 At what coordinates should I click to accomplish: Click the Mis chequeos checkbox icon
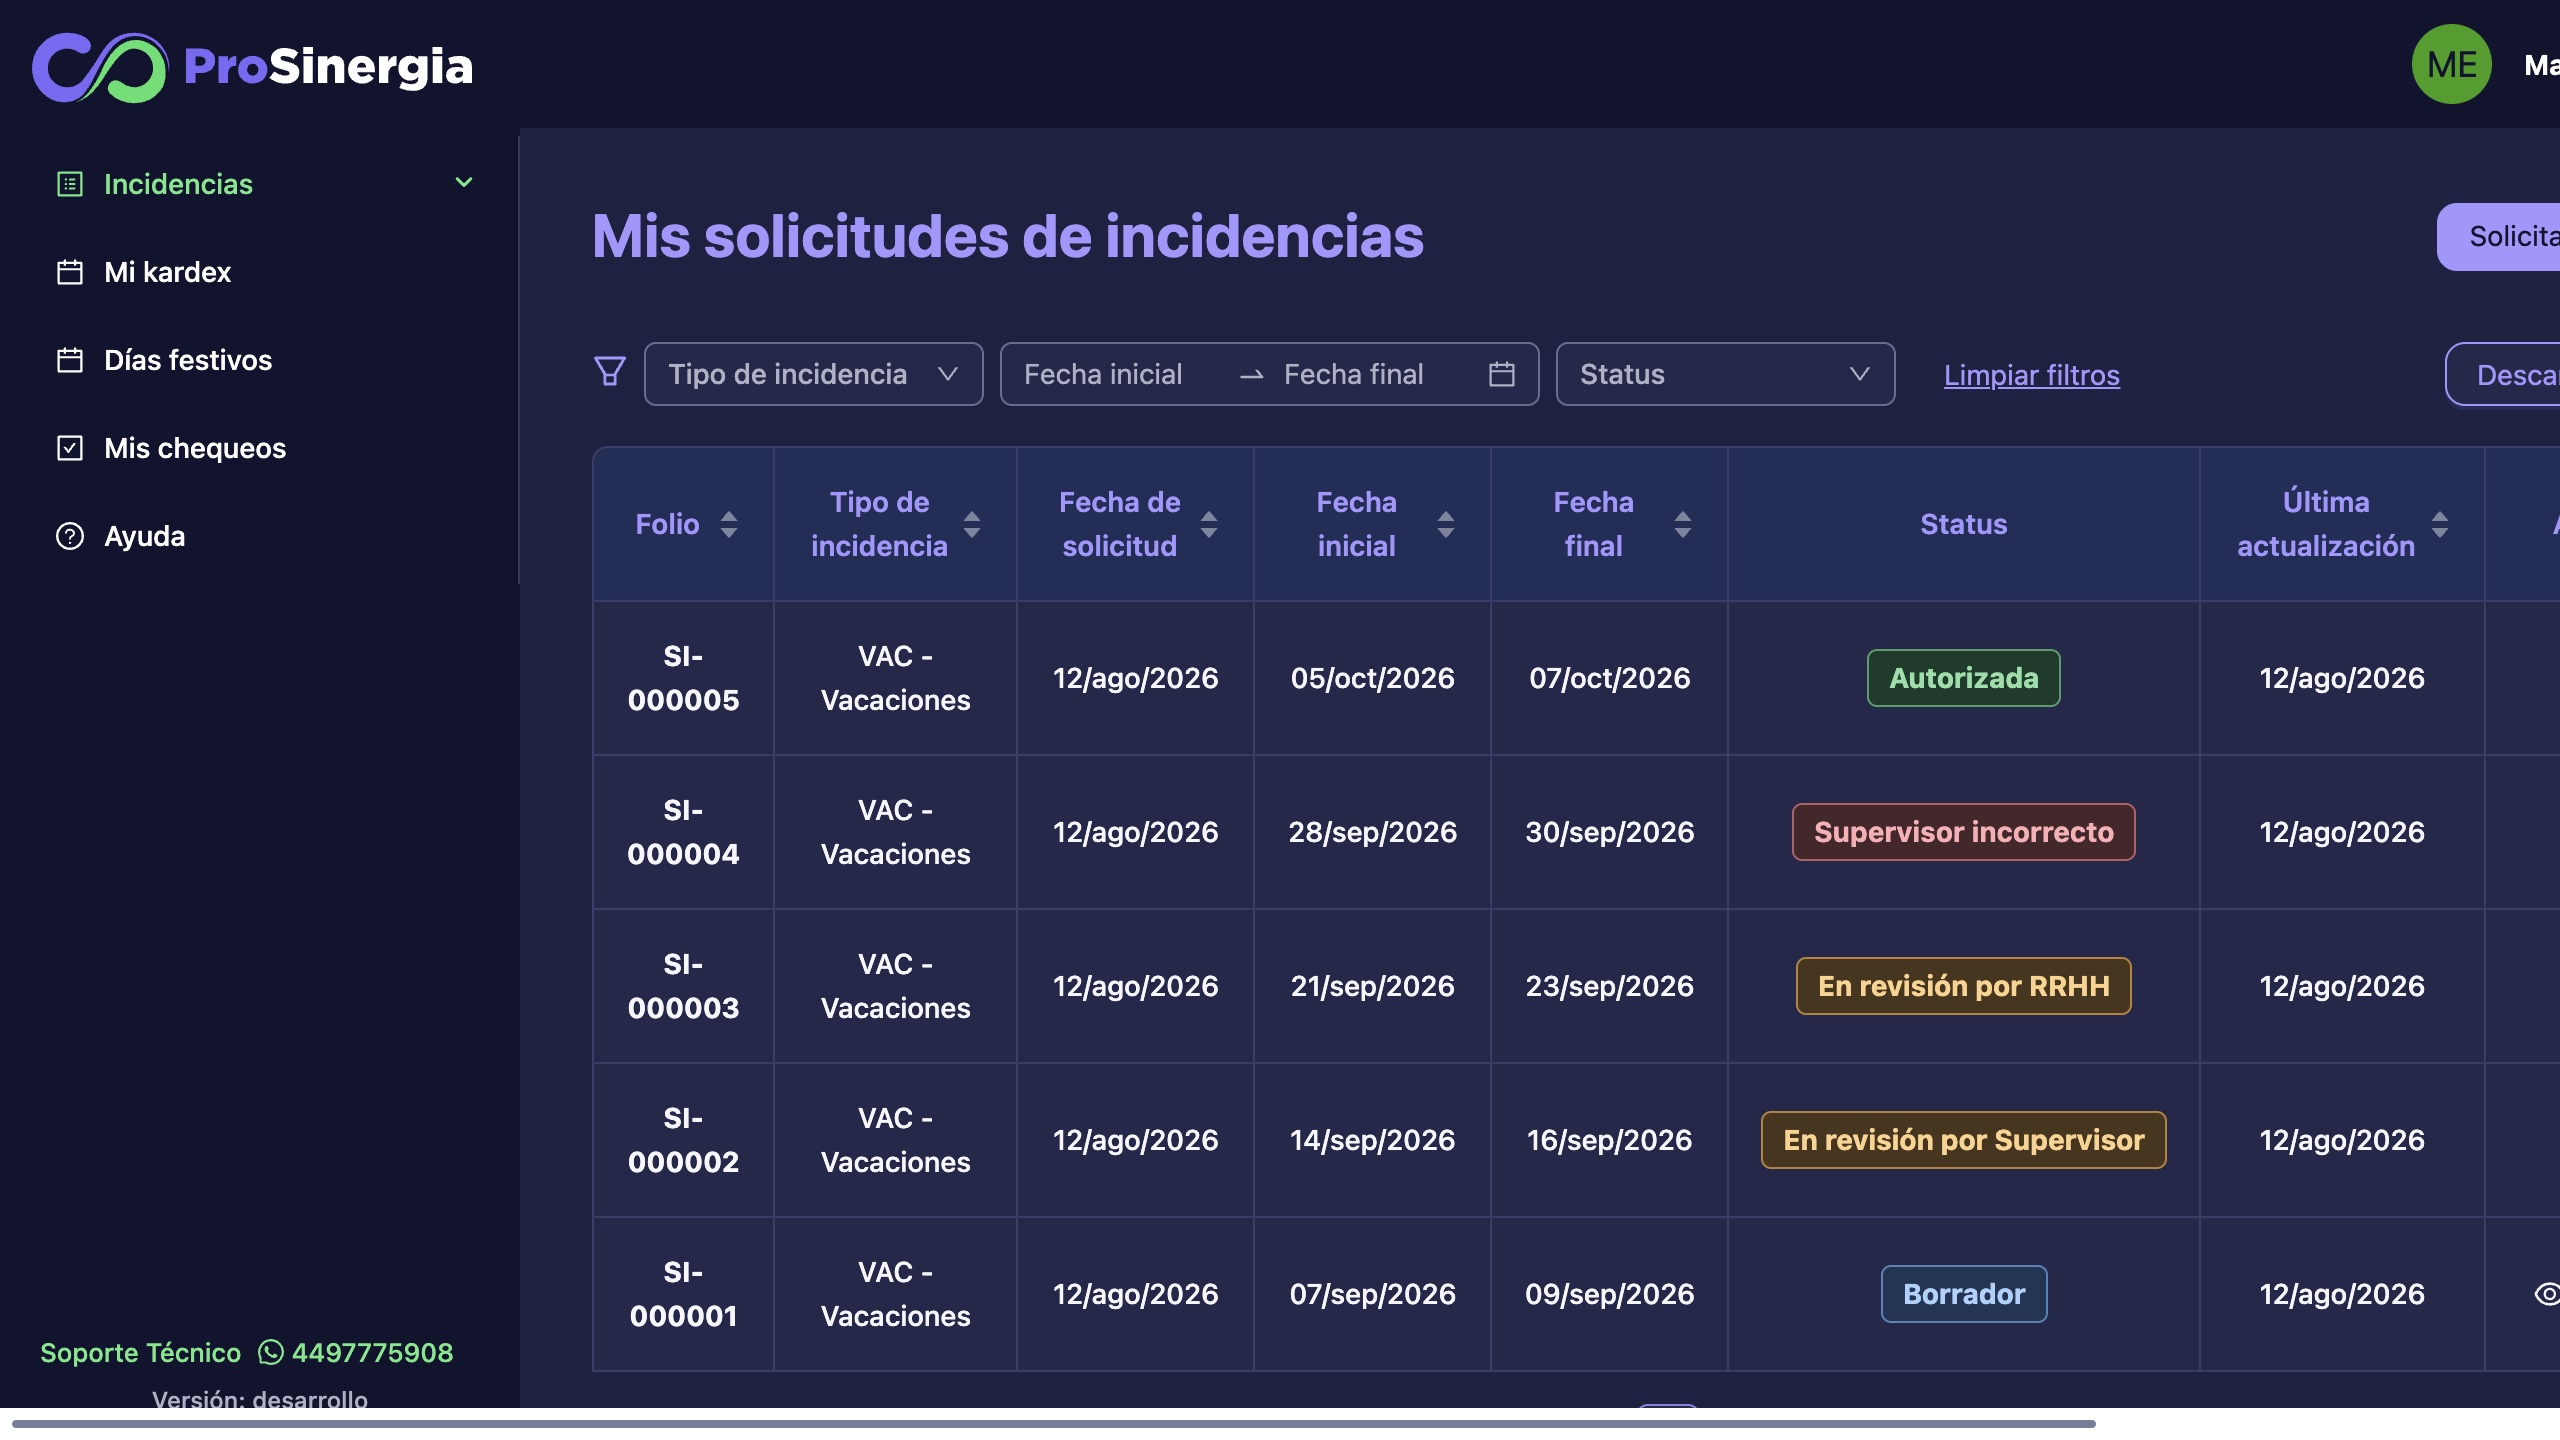coord(70,448)
